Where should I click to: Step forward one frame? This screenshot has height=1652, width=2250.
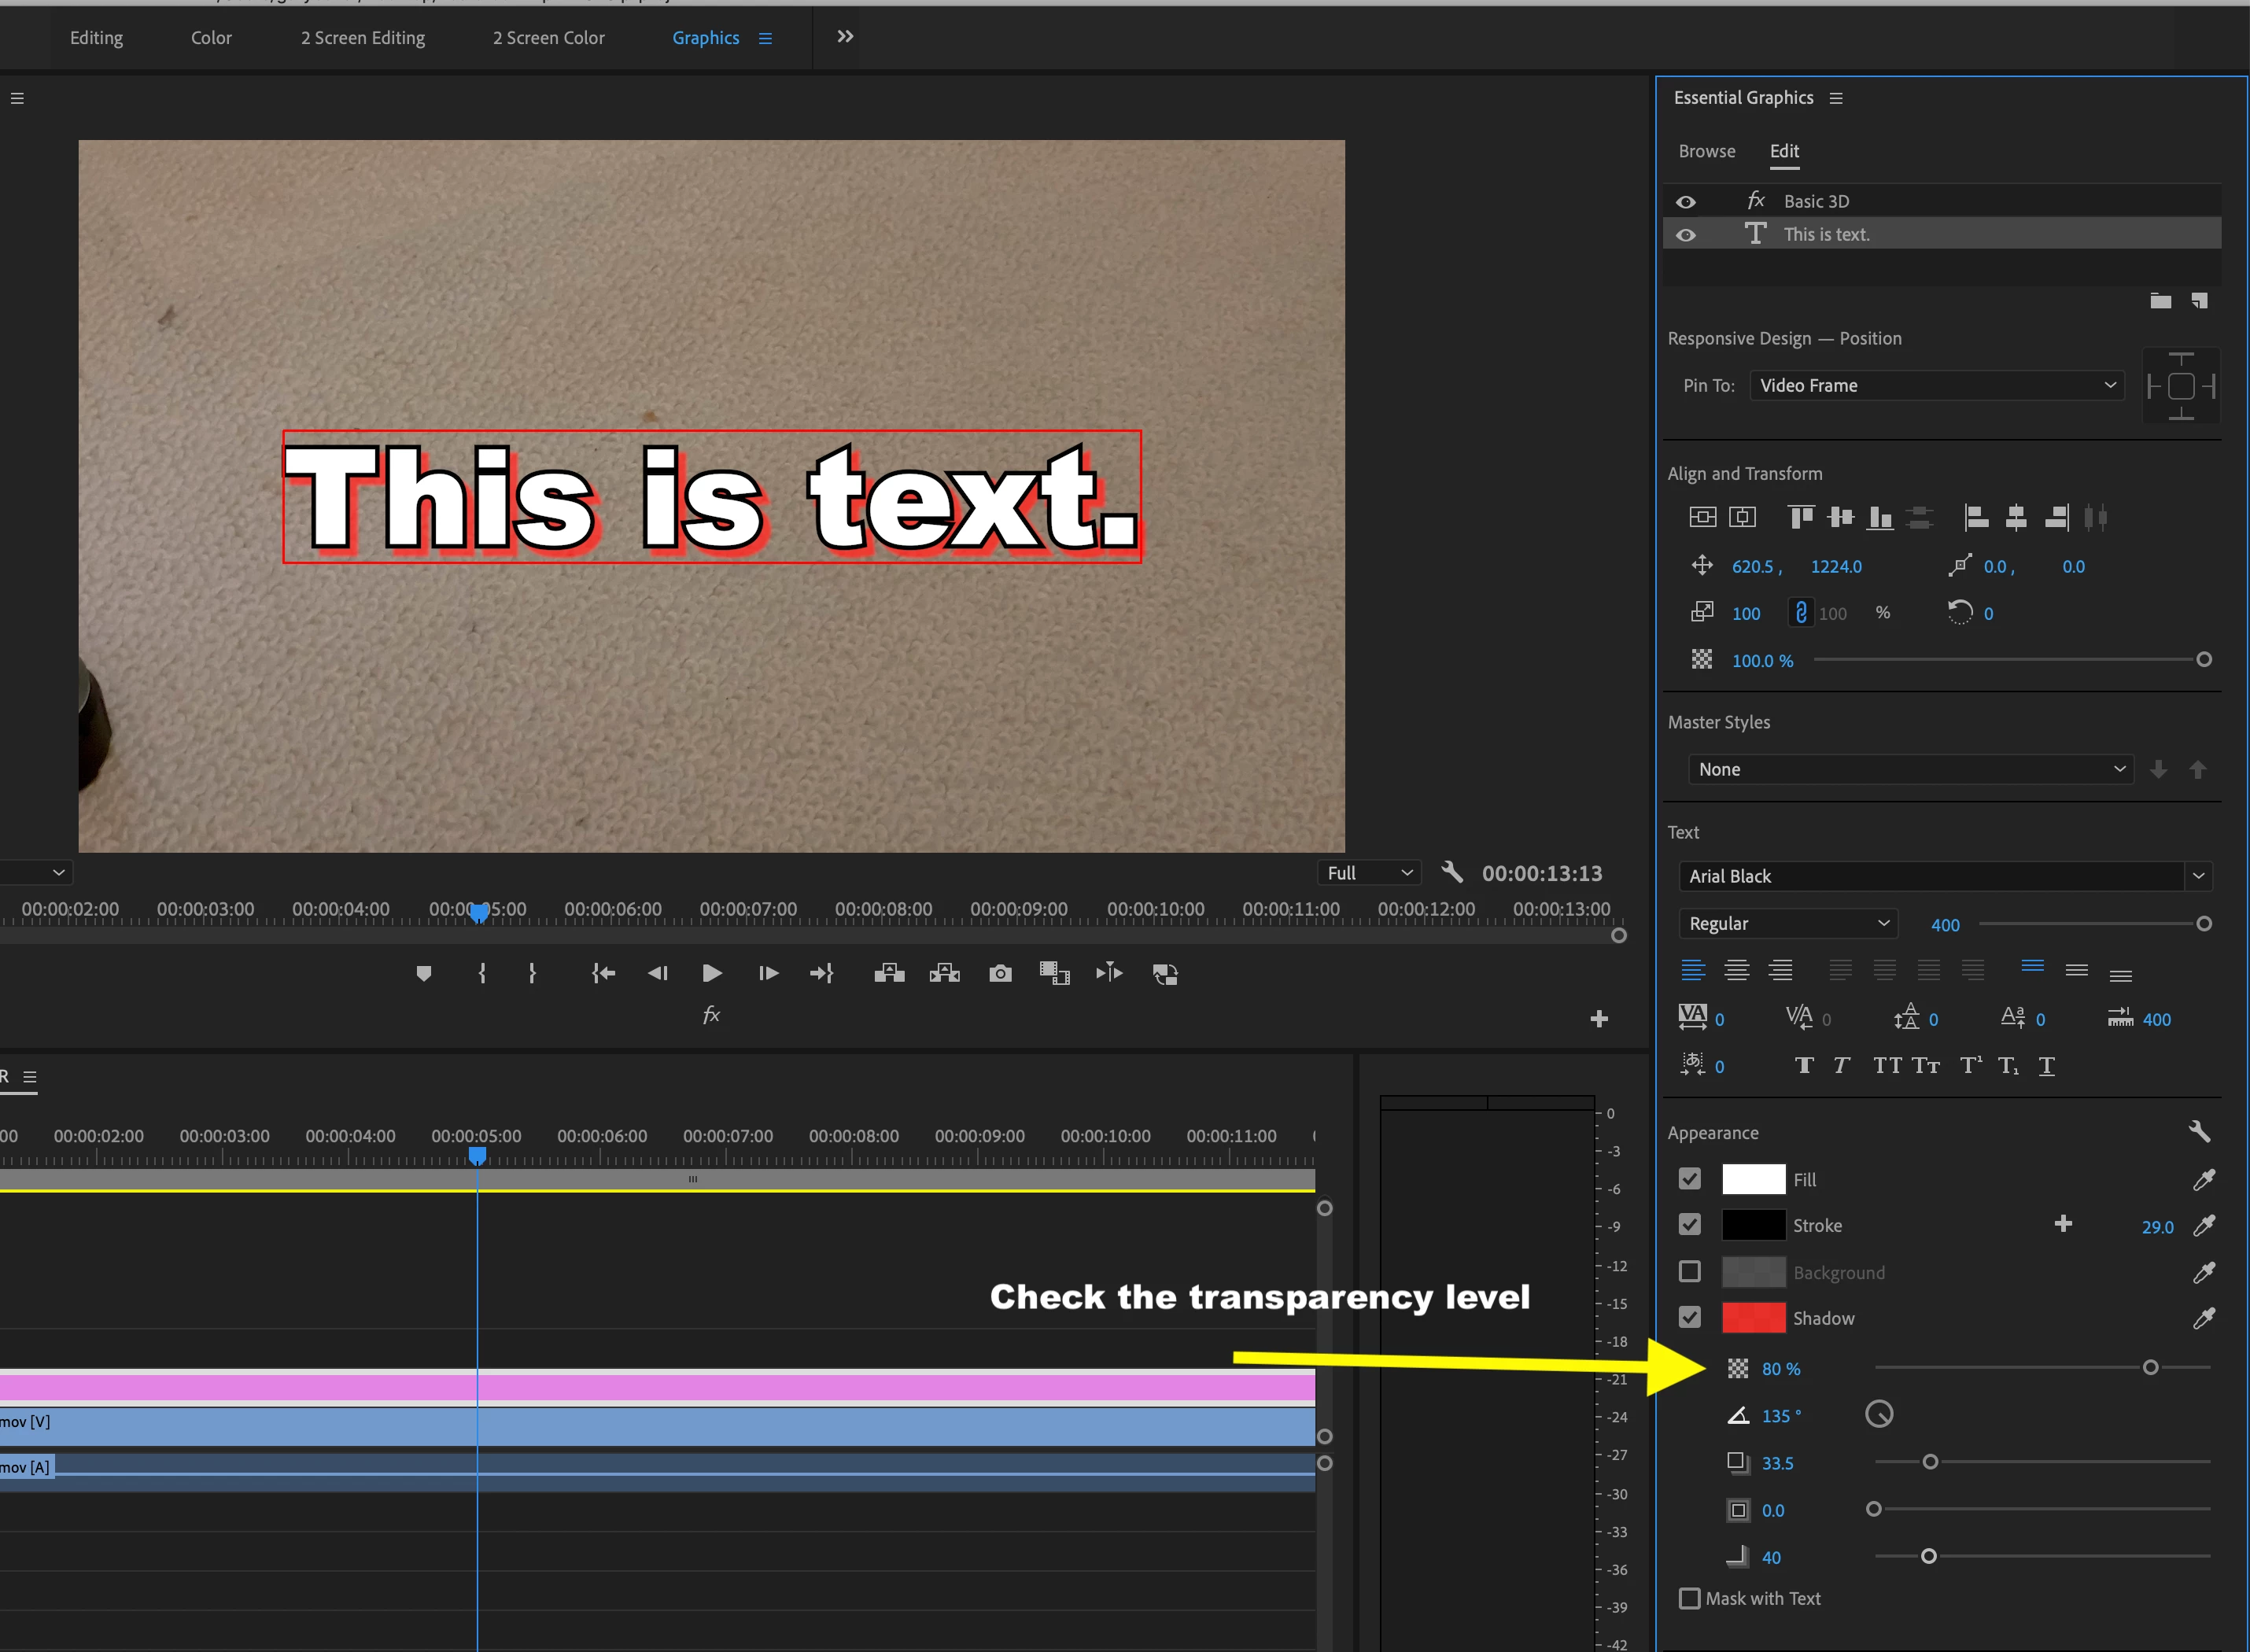768,973
